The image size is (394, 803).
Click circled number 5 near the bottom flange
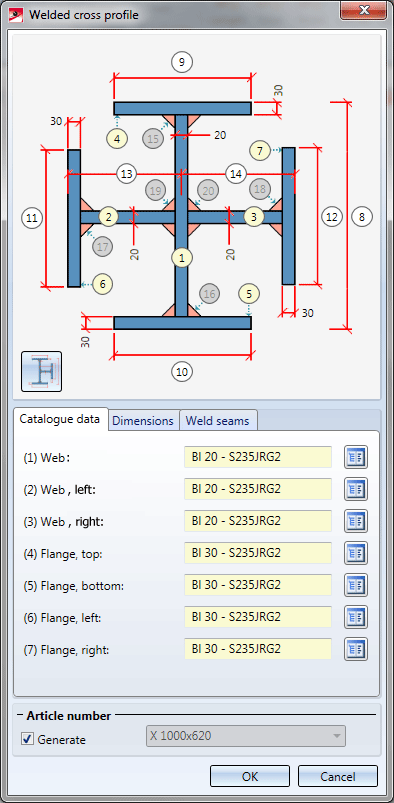click(249, 294)
